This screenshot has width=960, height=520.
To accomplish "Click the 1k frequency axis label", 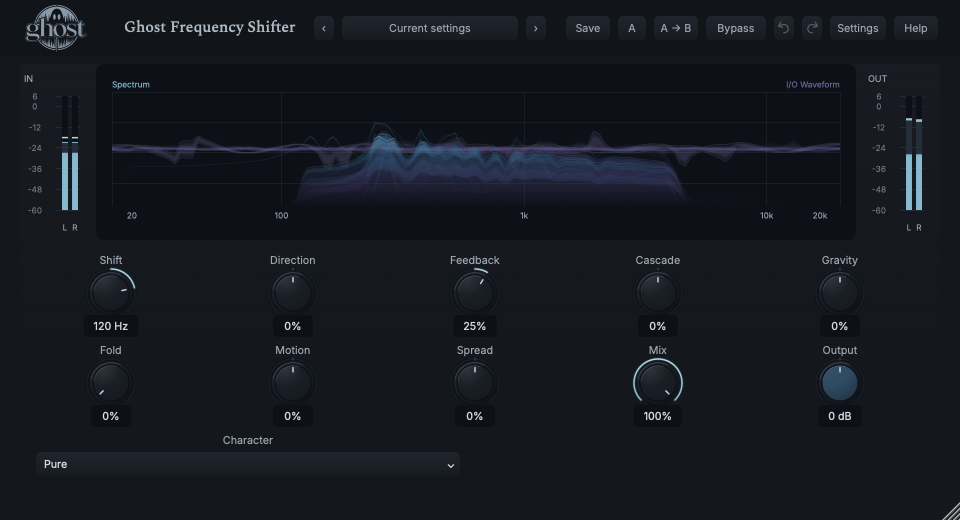I will pos(524,216).
